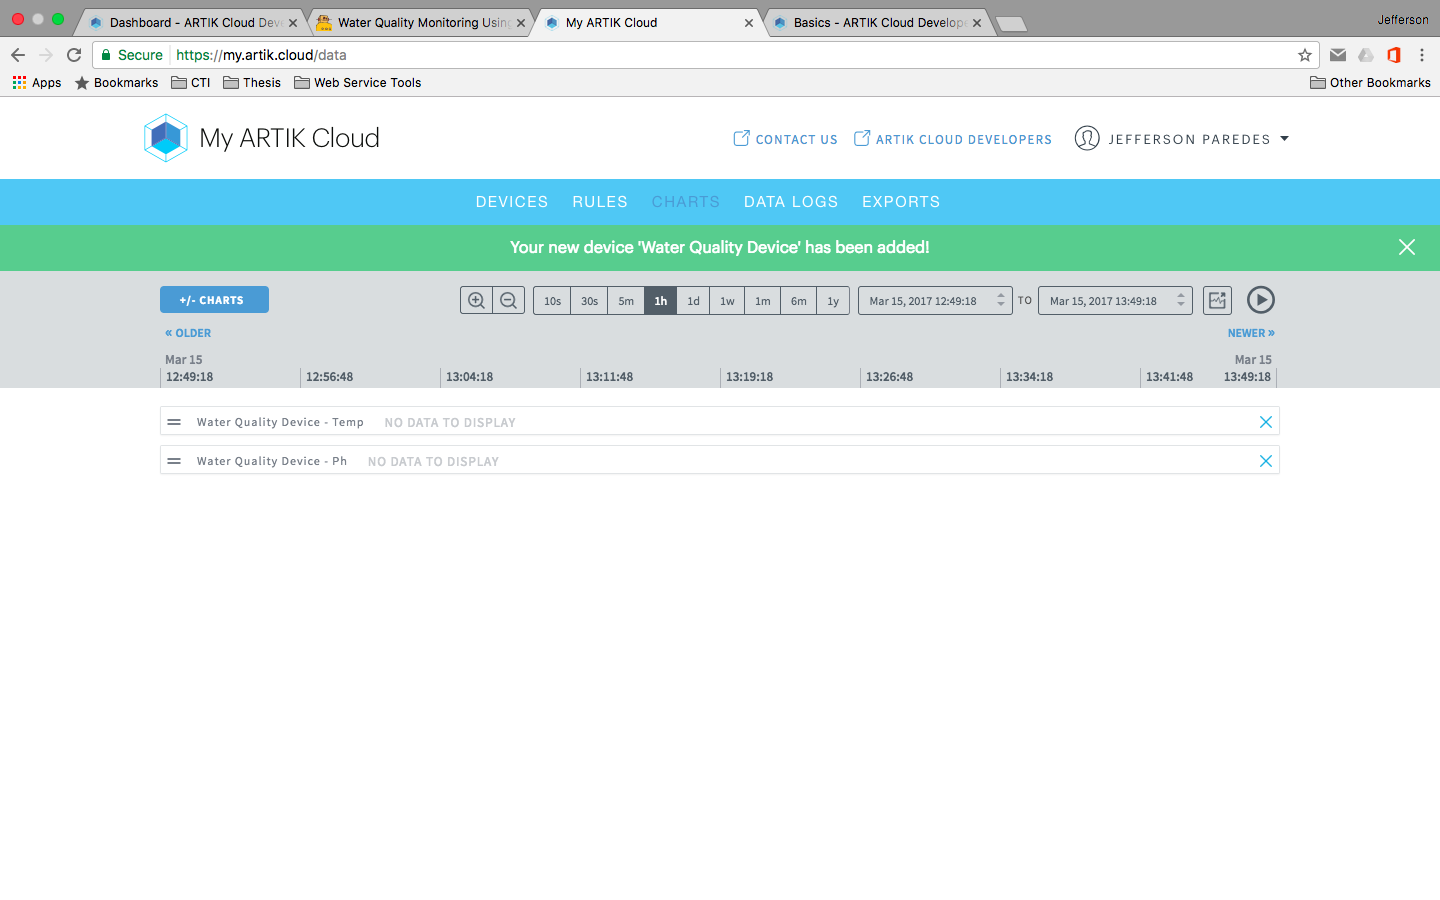Screen dimensions: 1440x900
Task: Load NEWER chart data
Action: click(1251, 333)
